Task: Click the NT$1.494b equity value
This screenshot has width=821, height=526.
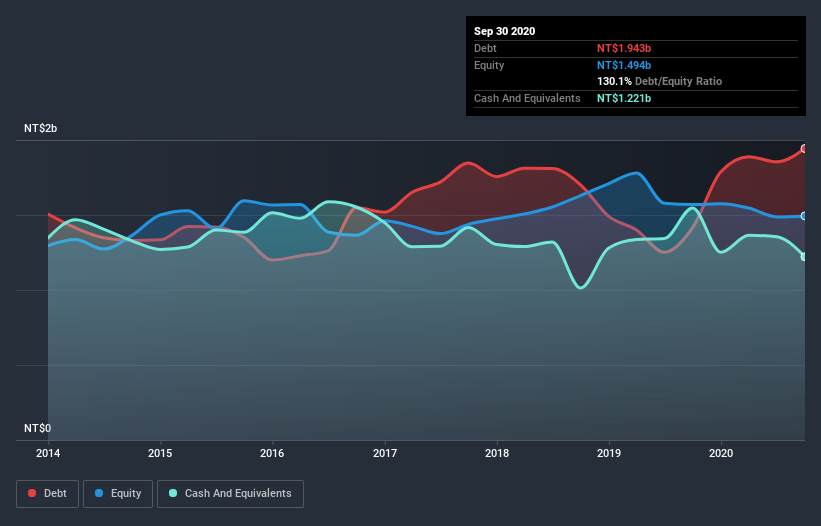Action: 624,65
